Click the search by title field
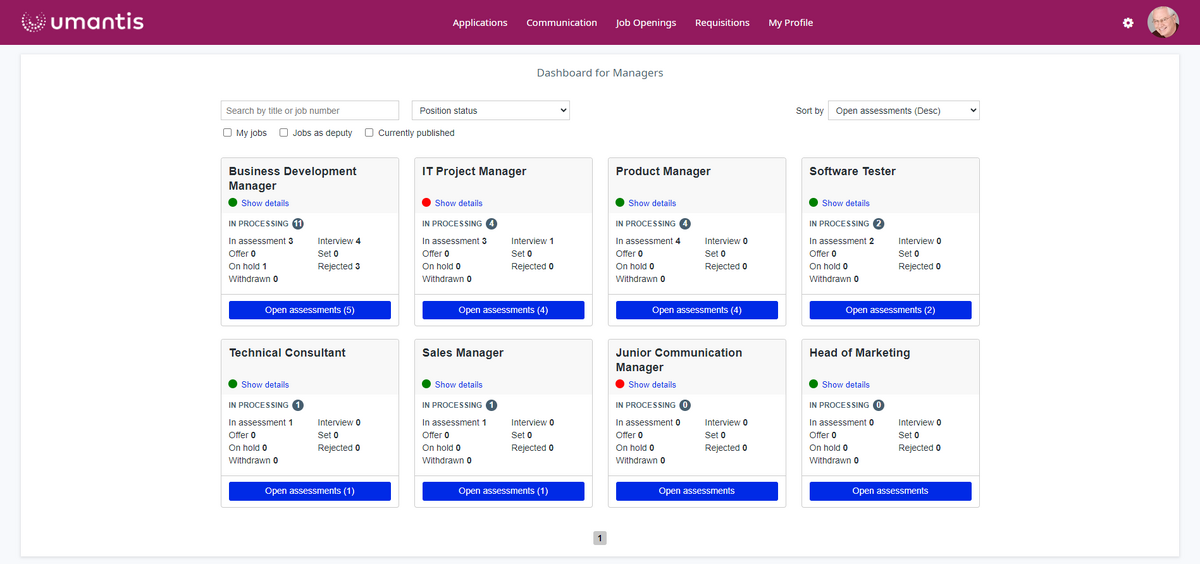This screenshot has height=564, width=1200. [x=310, y=111]
